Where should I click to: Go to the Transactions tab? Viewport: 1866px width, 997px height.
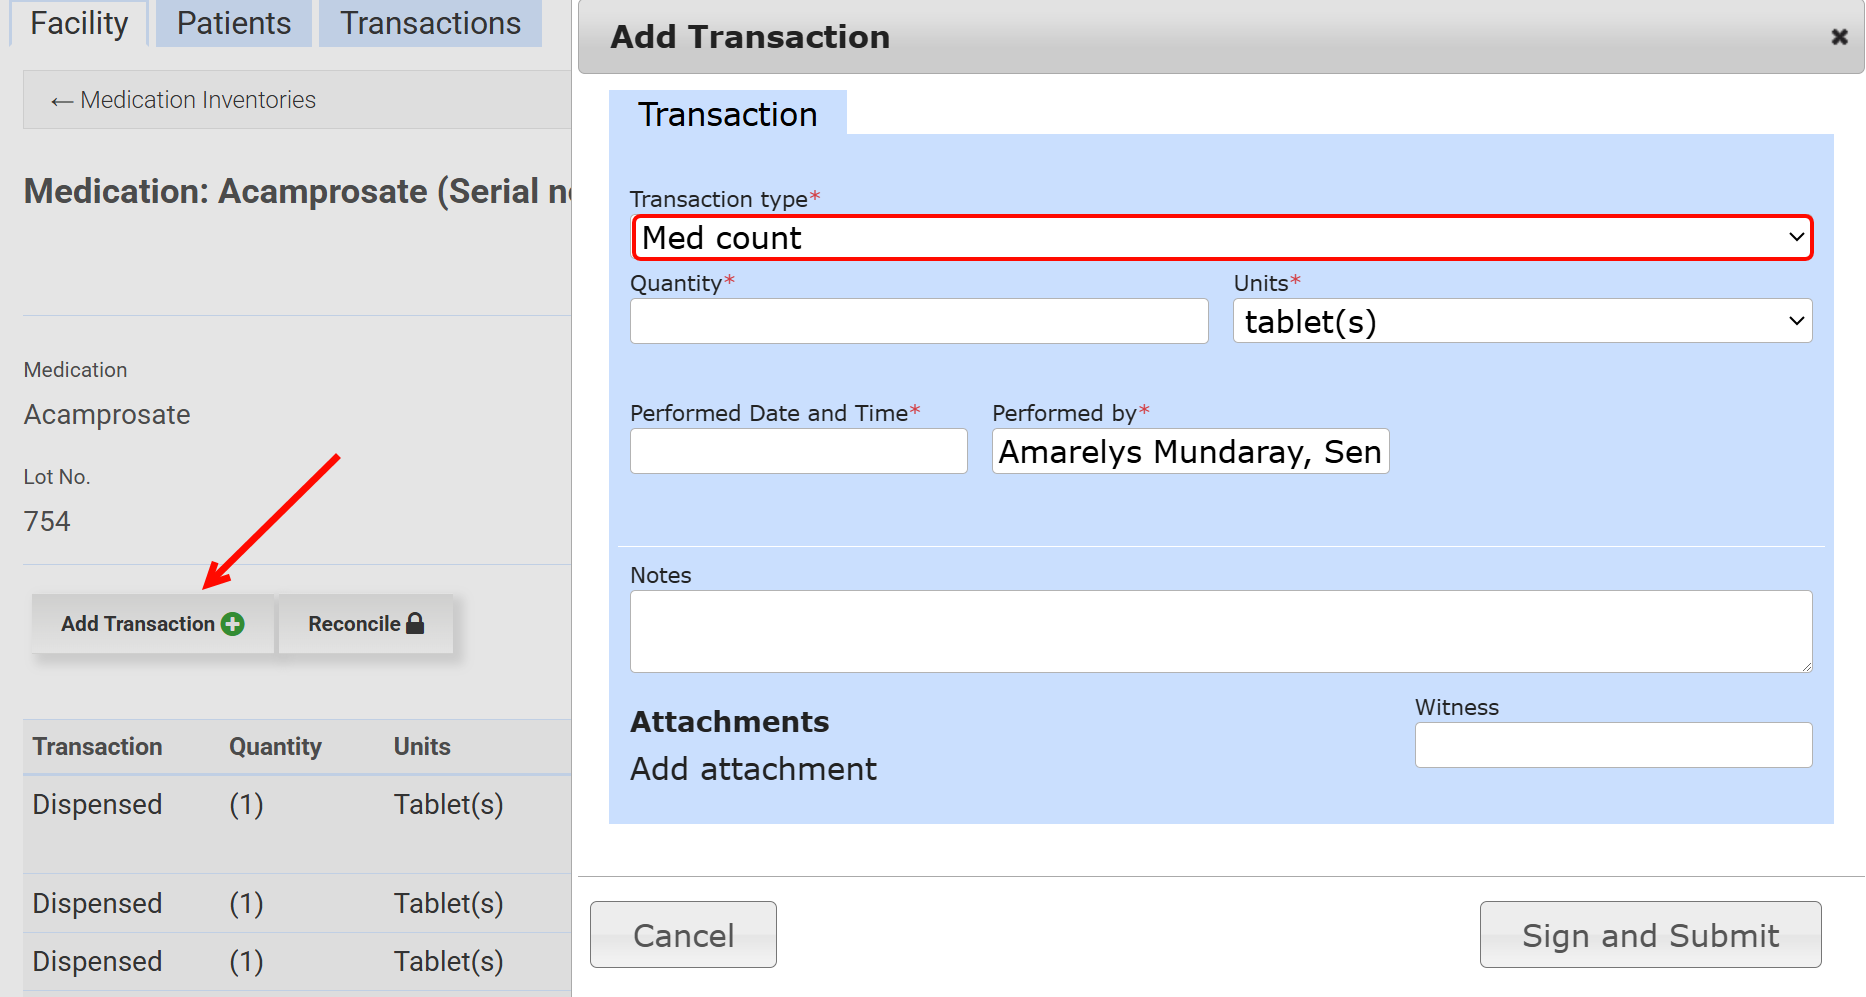[430, 23]
